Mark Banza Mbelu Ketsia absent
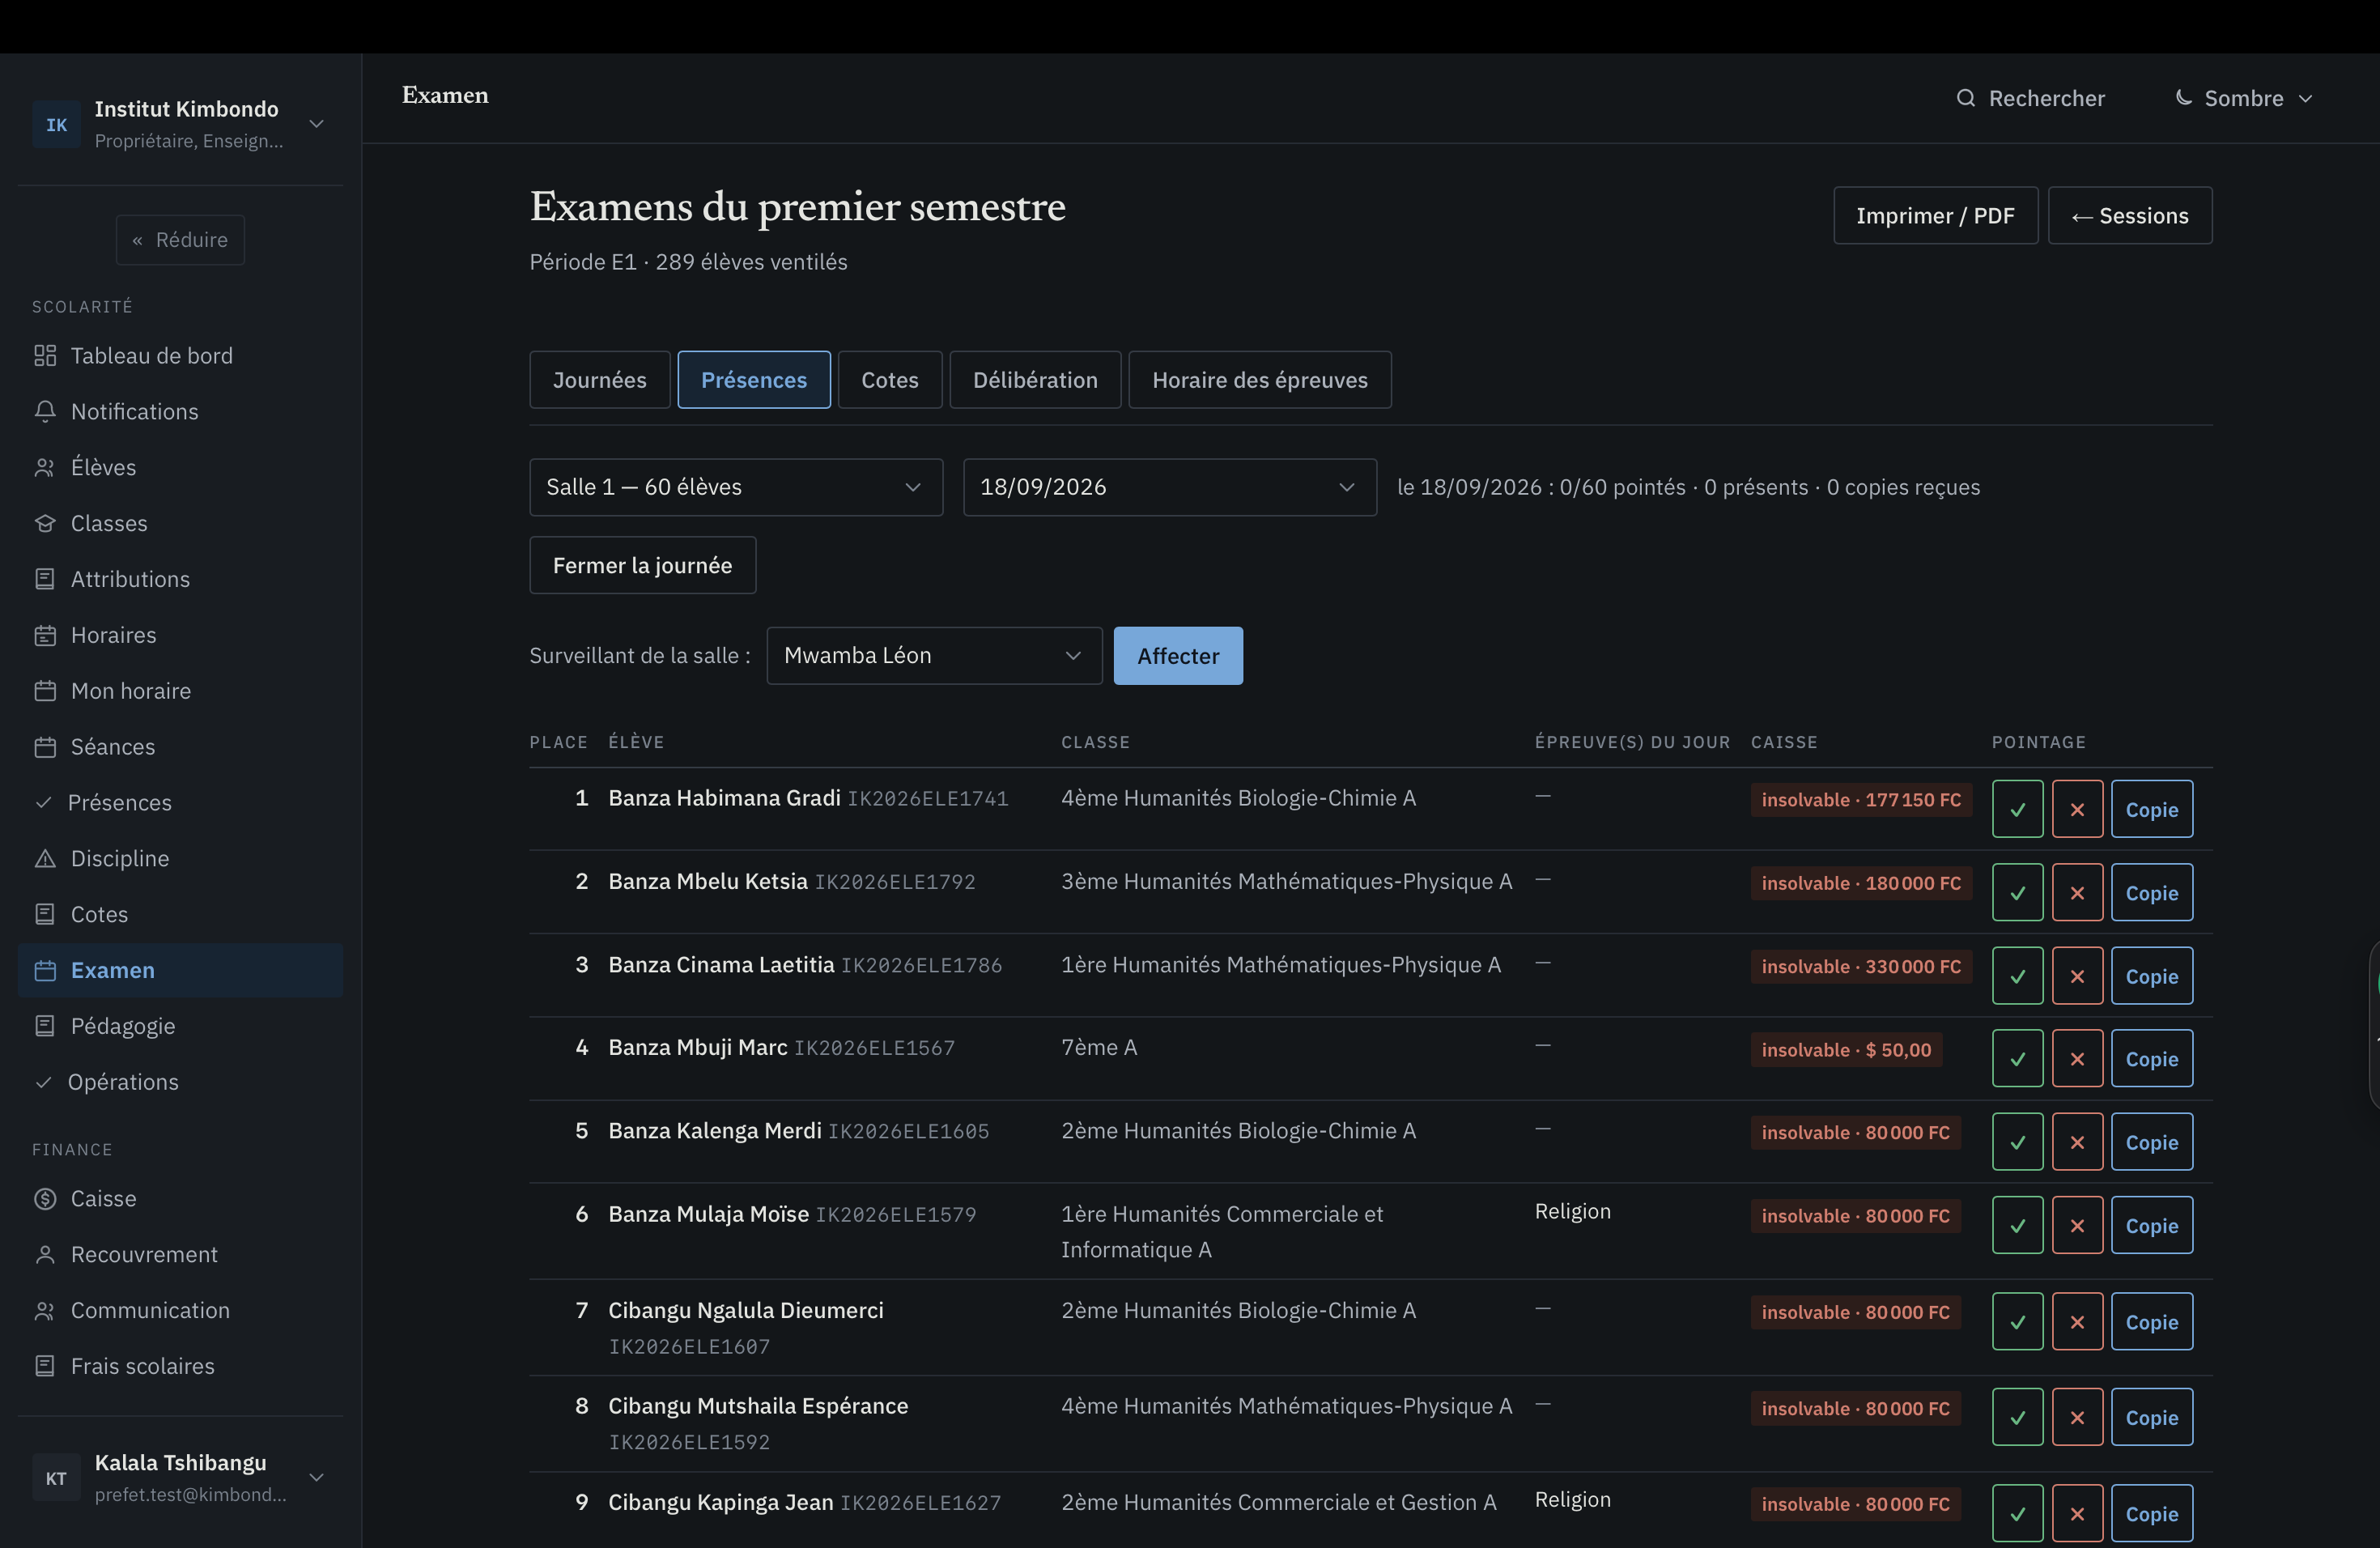The image size is (2380, 1548). [2077, 893]
